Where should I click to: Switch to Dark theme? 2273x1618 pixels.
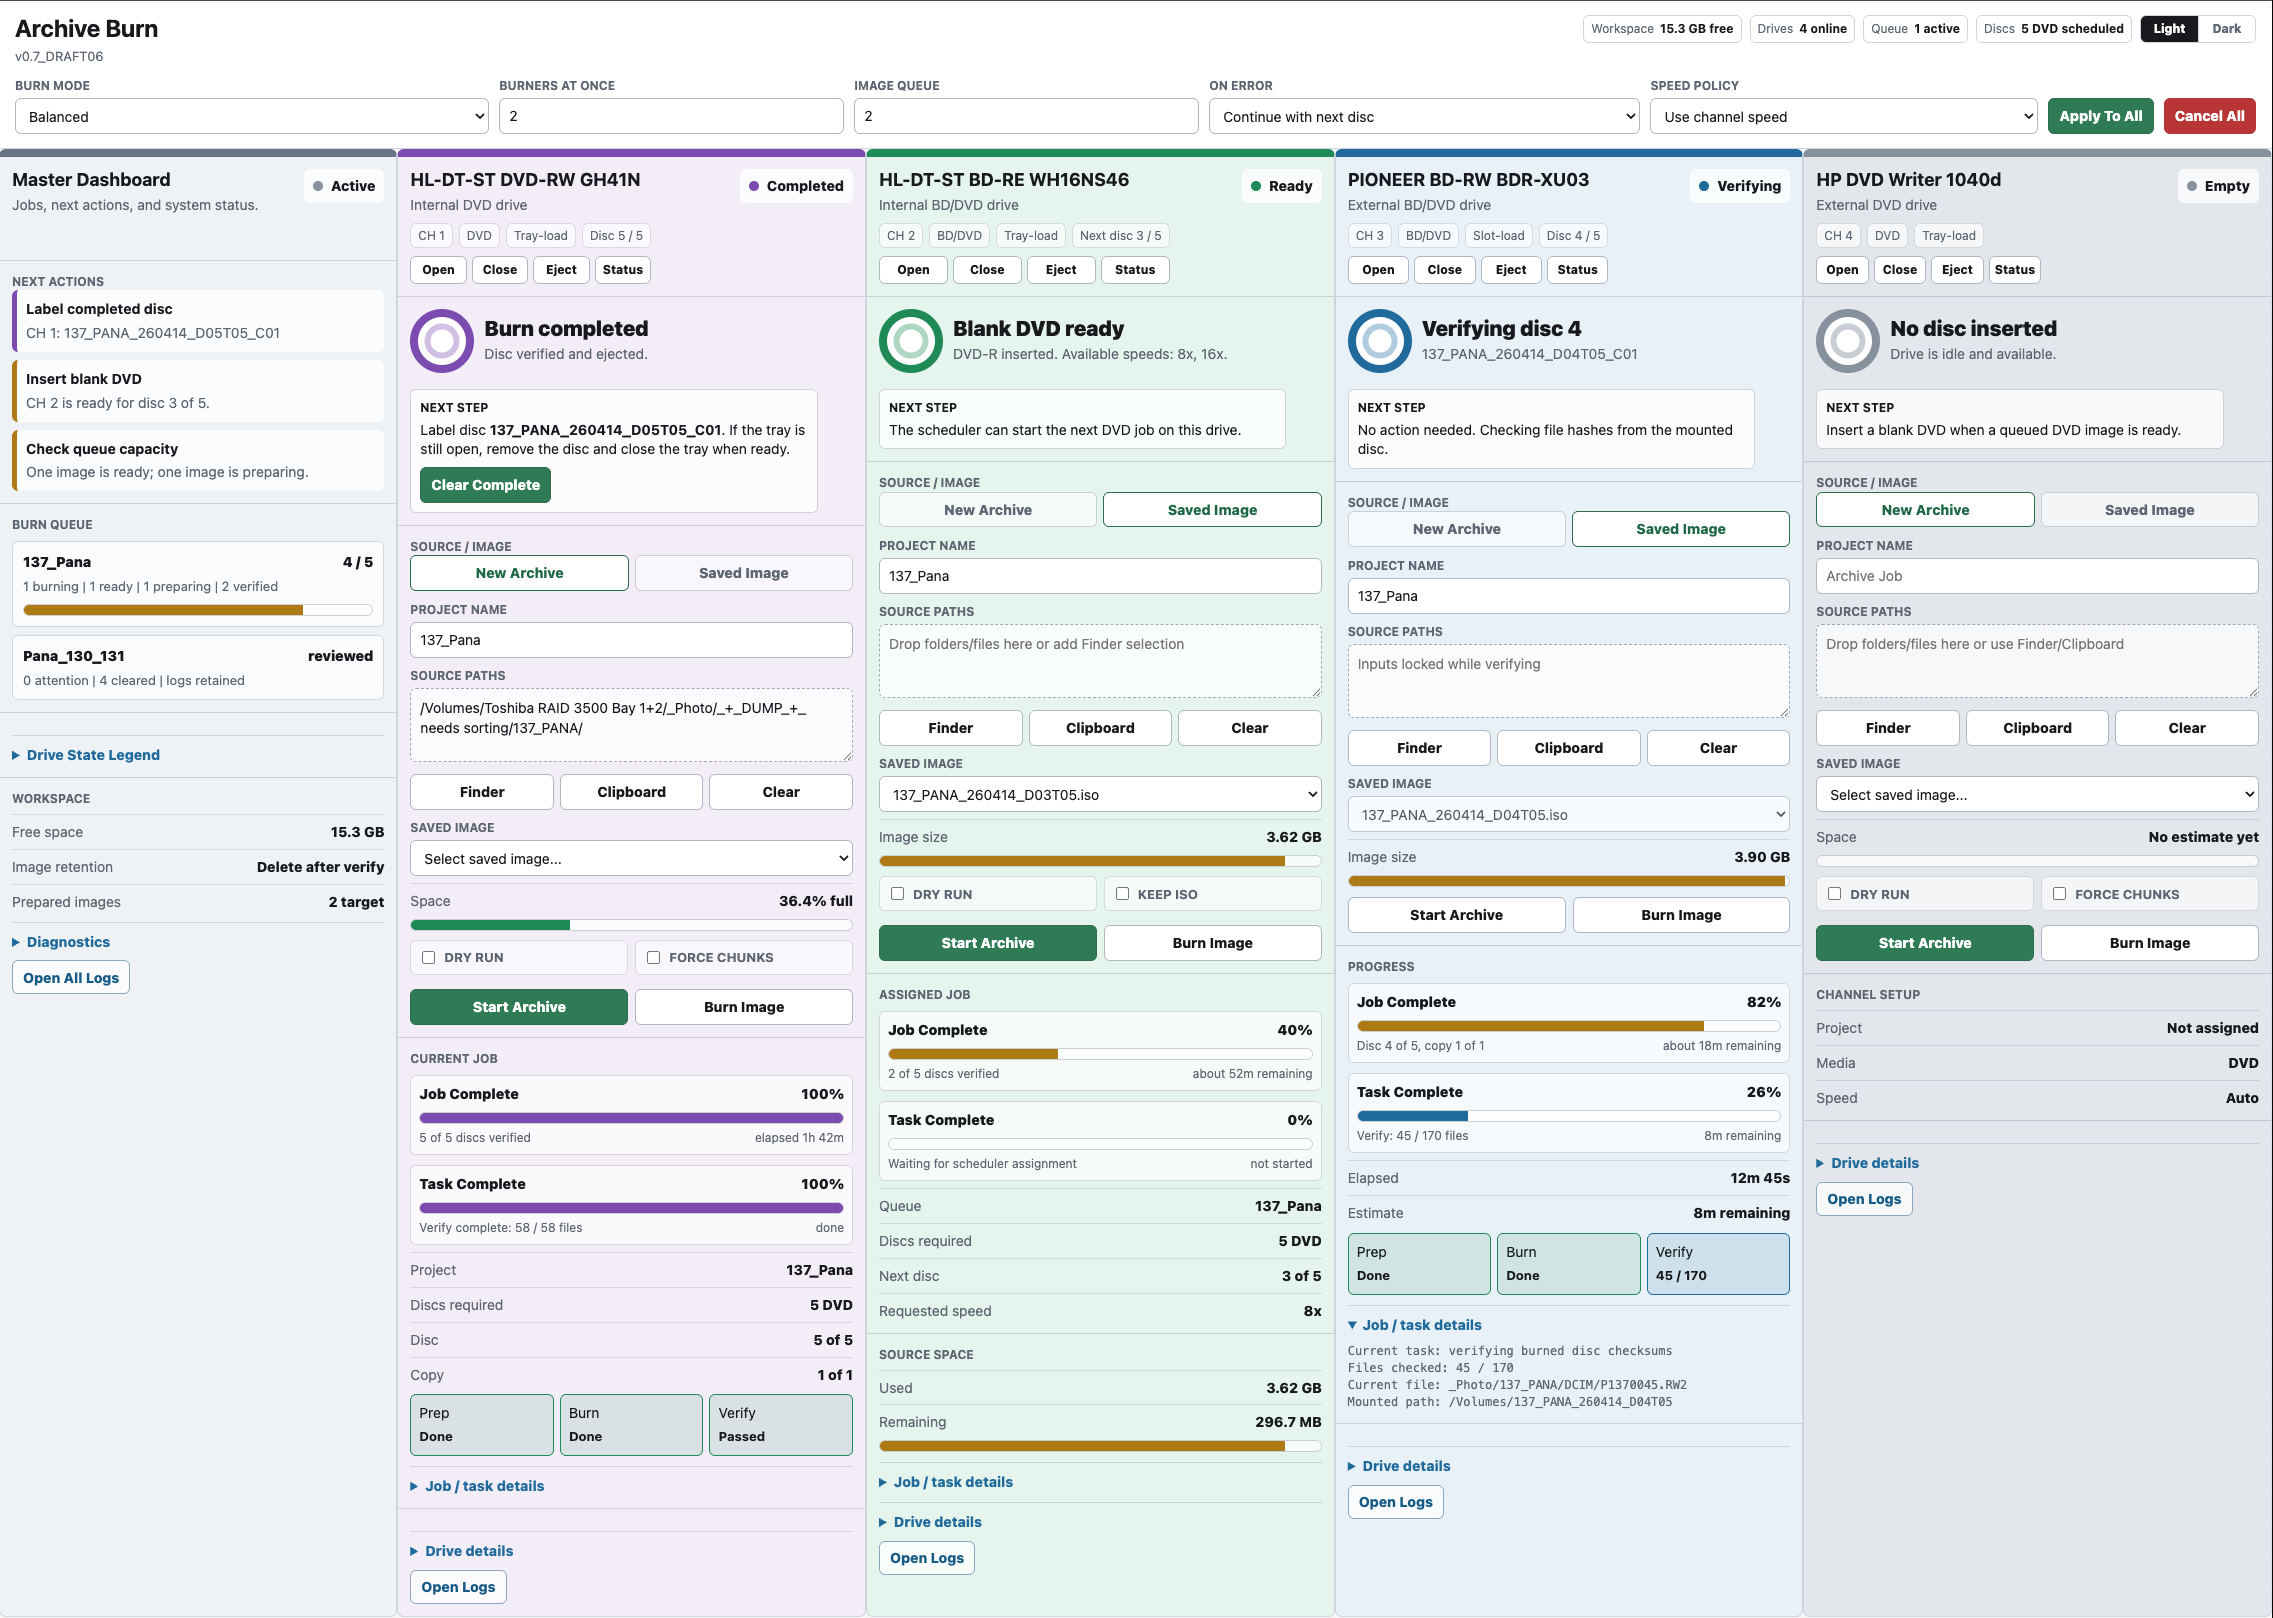[x=2226, y=29]
